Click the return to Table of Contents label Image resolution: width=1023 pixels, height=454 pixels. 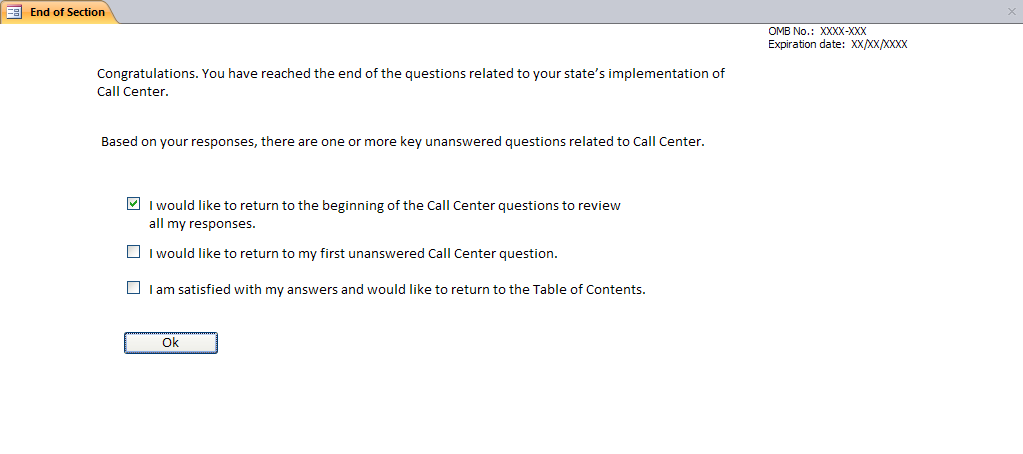click(397, 290)
